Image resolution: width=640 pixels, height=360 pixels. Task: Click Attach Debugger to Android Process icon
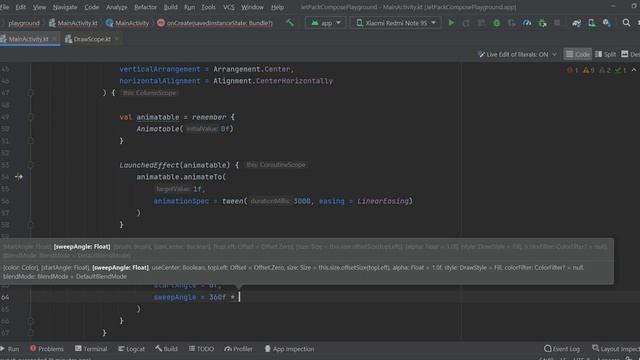[542, 23]
